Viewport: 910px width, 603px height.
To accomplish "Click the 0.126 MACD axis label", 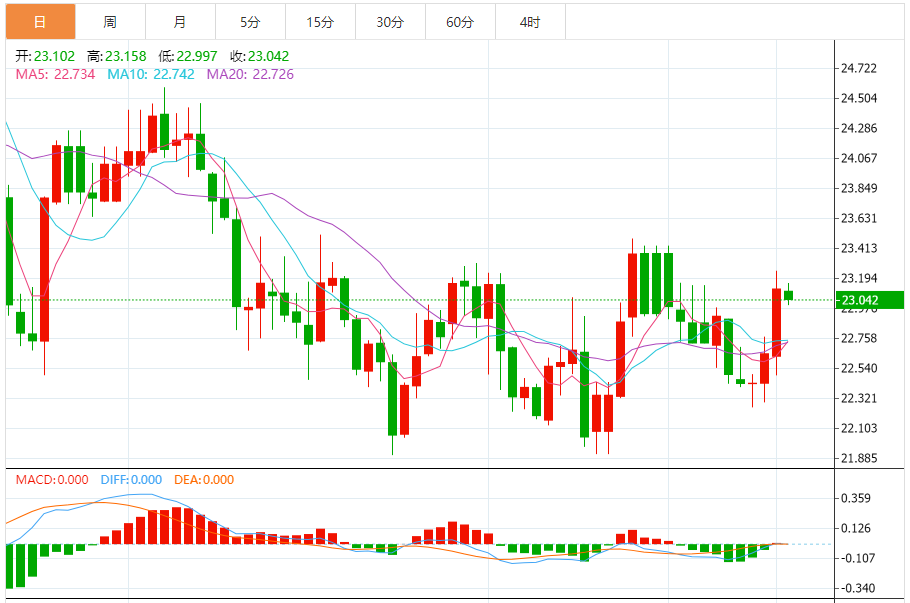I will (x=856, y=528).
